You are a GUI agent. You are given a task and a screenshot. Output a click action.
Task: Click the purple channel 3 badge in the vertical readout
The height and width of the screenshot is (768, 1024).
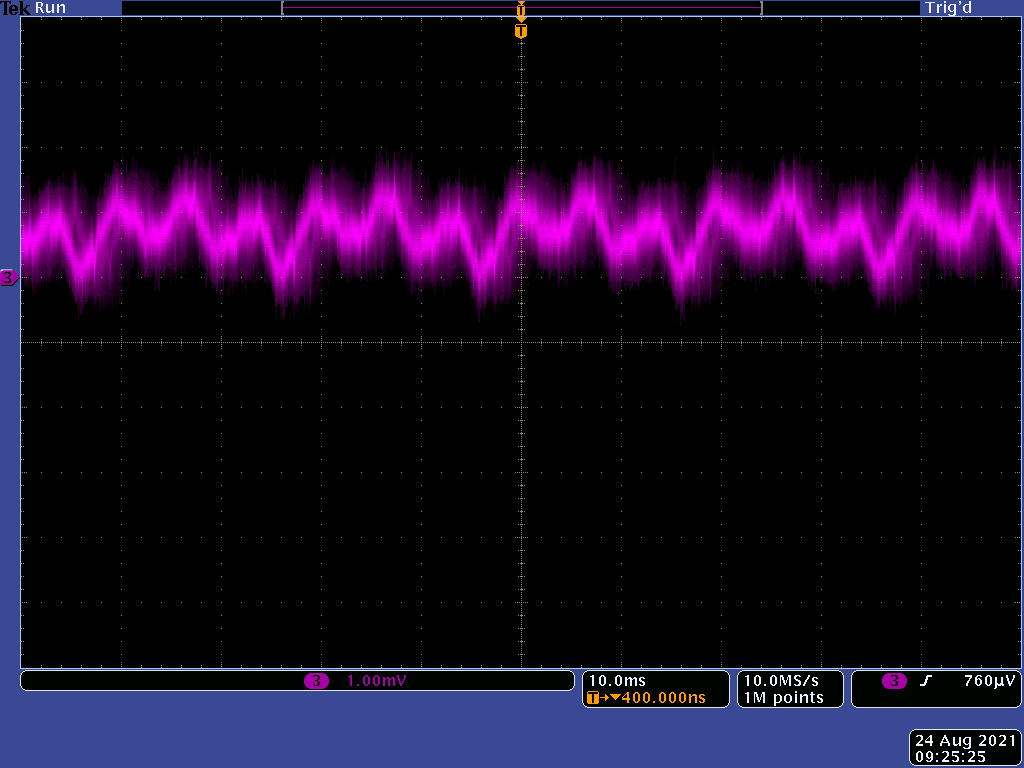pyautogui.click(x=316, y=681)
